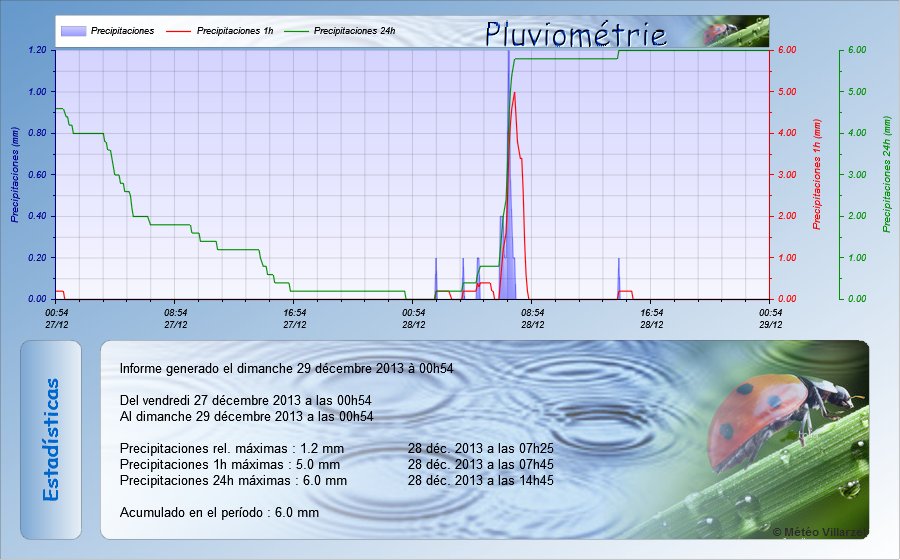Select the Estadísticas side tab
Screen dimensions: 900x560
click(51, 440)
